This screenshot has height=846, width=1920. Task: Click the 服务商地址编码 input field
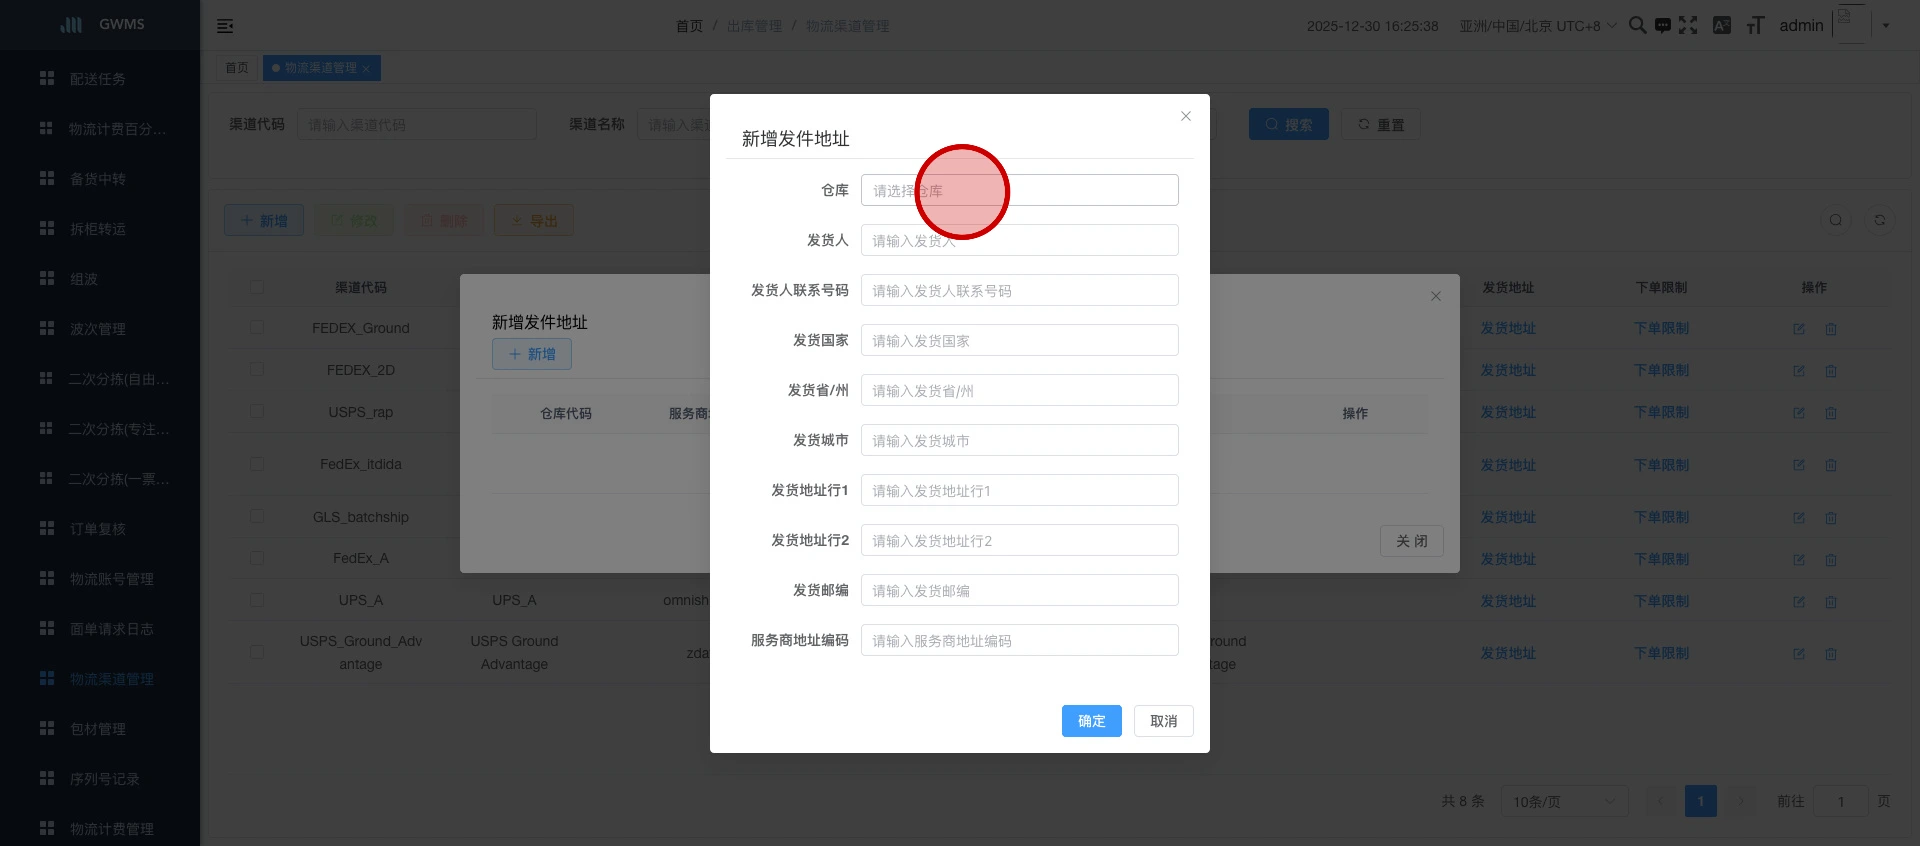(x=1019, y=640)
